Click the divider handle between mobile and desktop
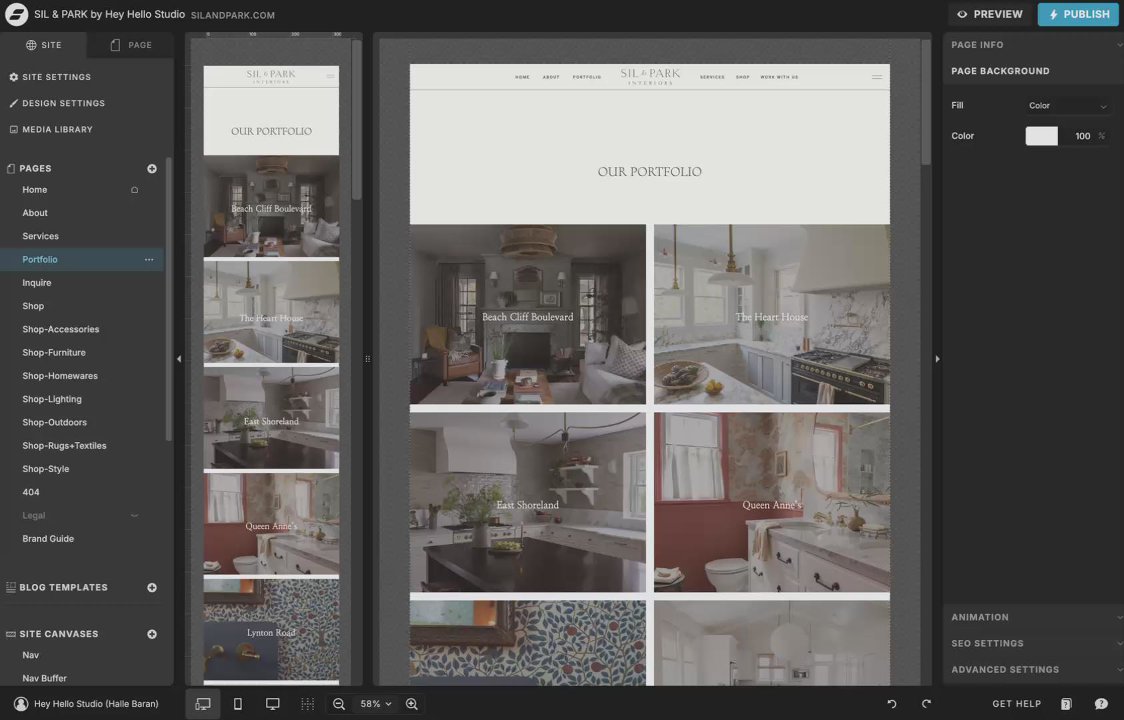The height and width of the screenshot is (720, 1124). [368, 359]
